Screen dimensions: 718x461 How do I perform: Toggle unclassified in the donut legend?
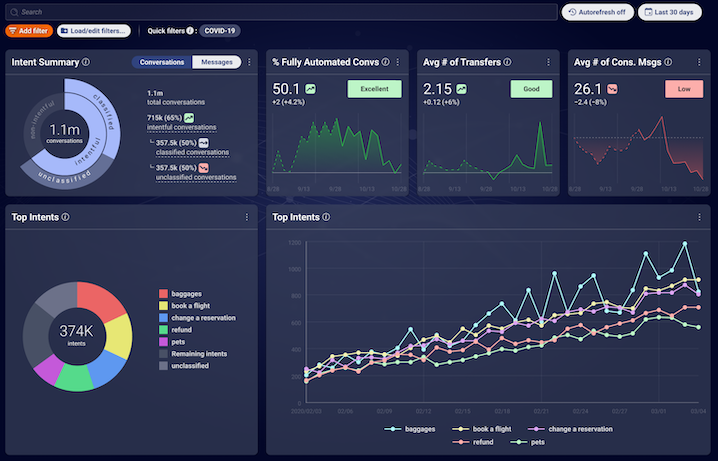click(184, 366)
